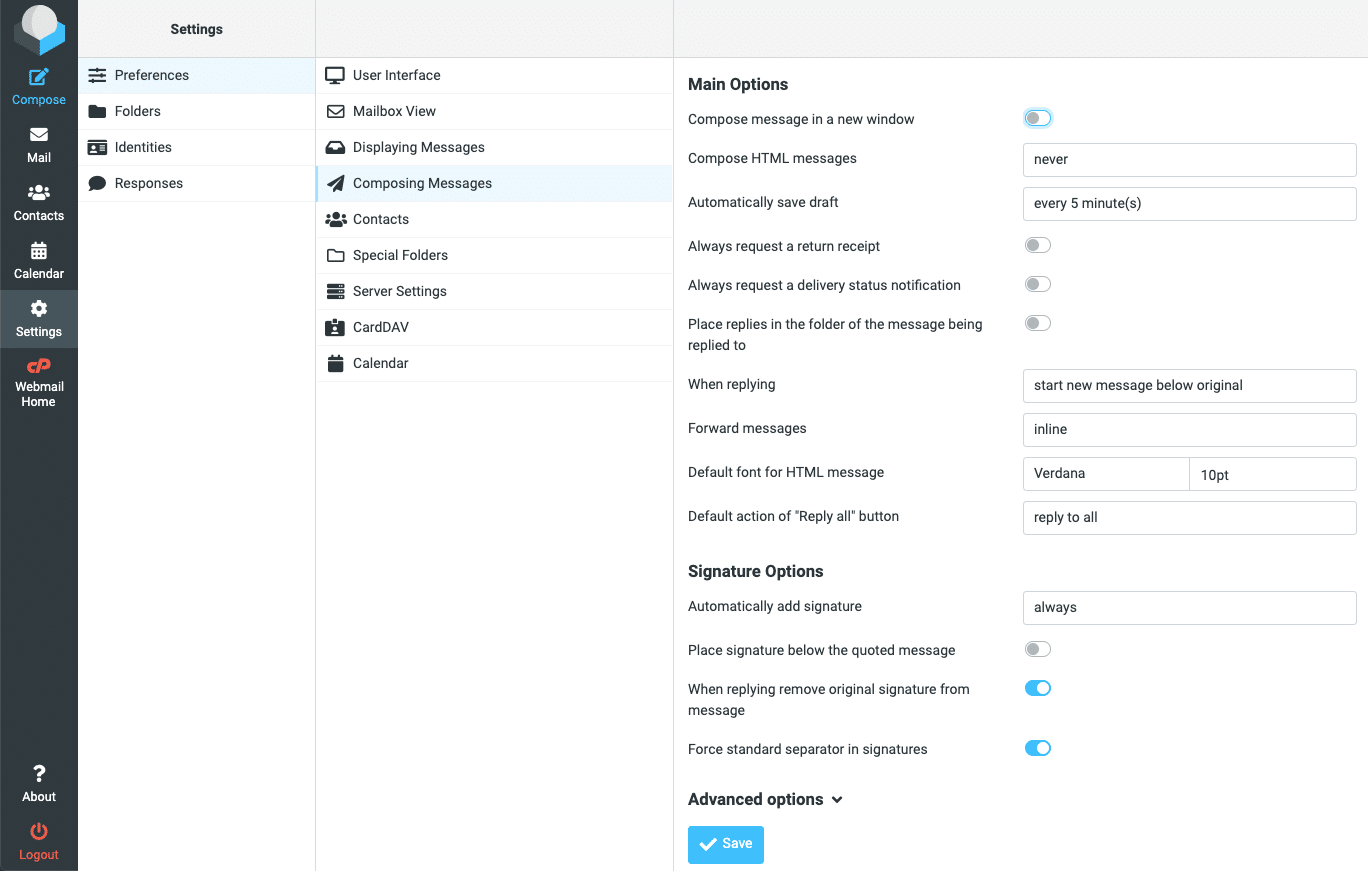Open the Identities settings

143,147
